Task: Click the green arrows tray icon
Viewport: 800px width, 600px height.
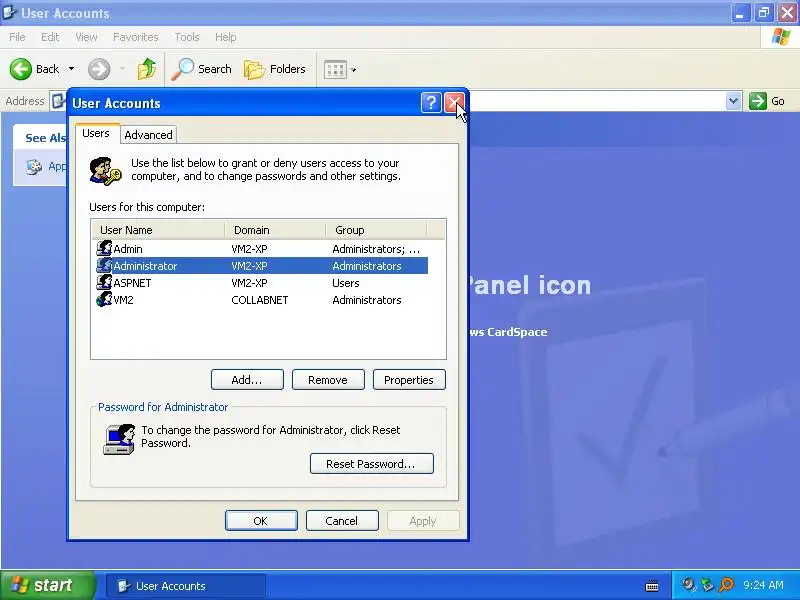Action: tap(707, 585)
